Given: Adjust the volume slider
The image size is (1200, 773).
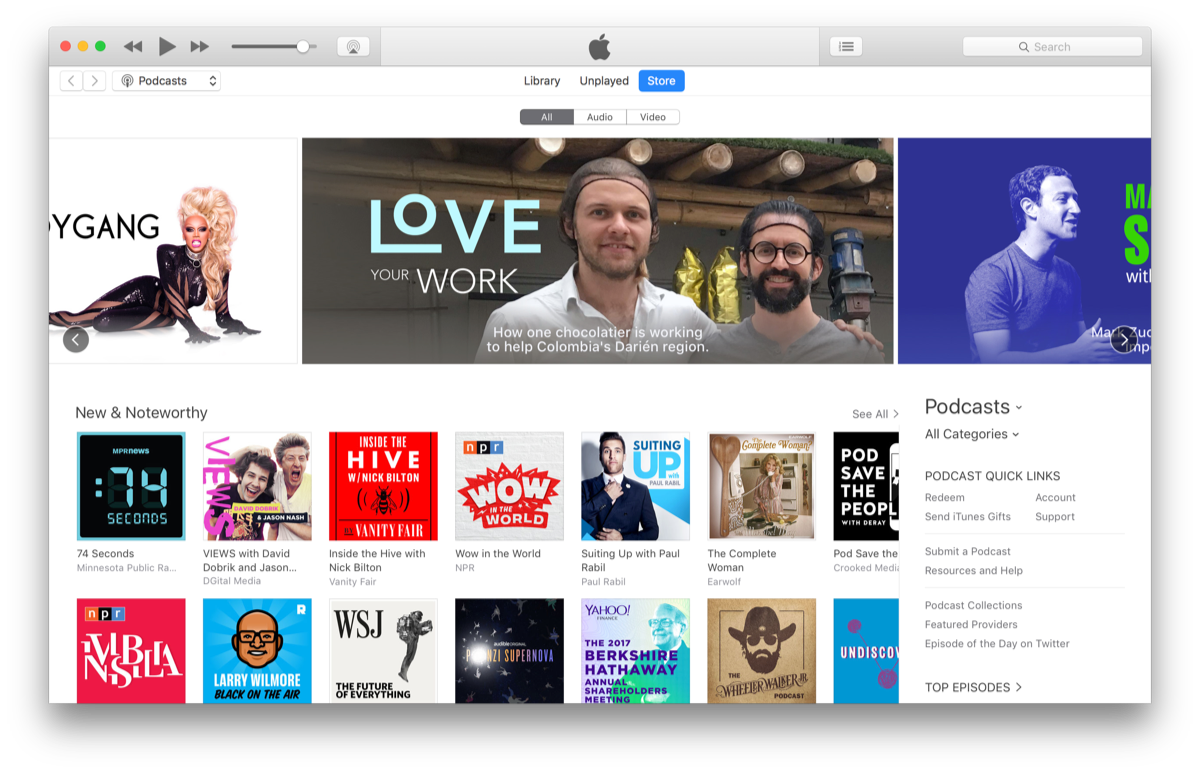Looking at the screenshot, I should [302, 46].
